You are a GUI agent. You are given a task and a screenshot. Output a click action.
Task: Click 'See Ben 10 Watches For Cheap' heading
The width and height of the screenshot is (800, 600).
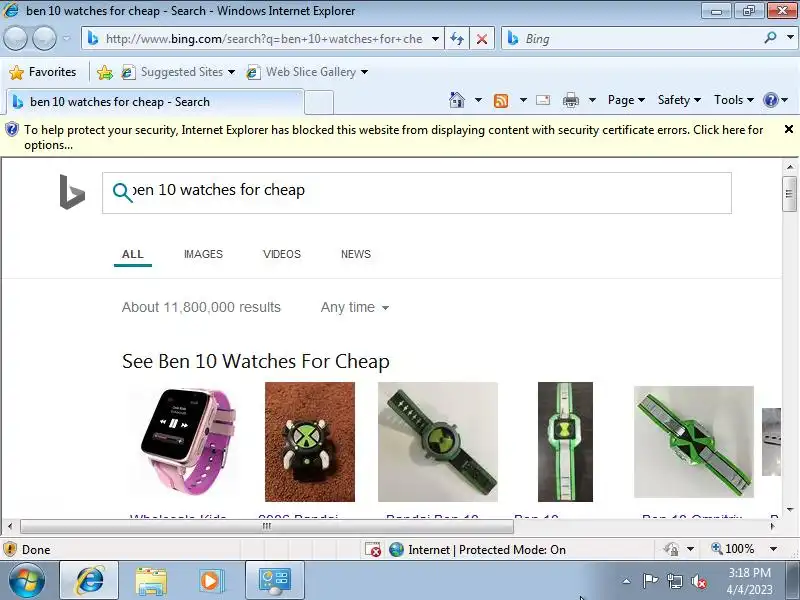click(x=256, y=361)
